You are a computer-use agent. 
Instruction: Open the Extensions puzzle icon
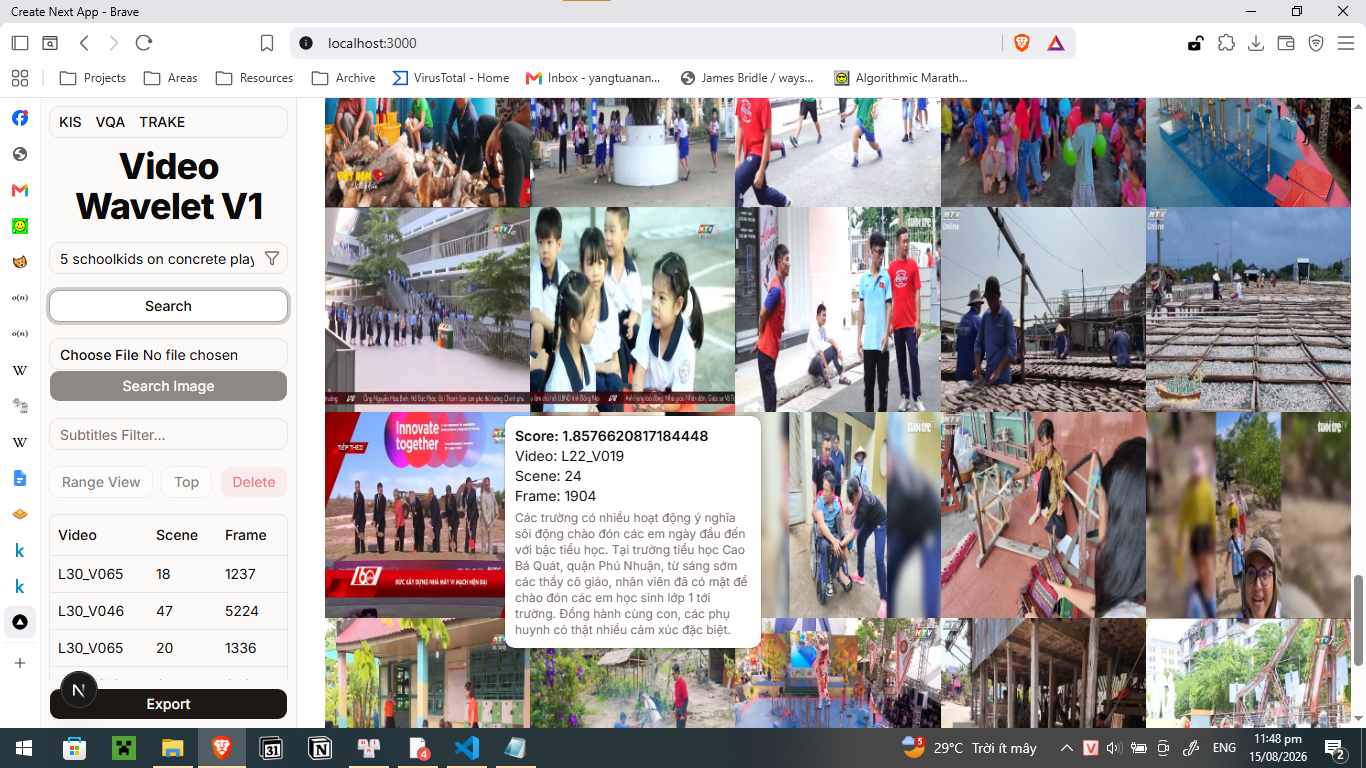point(1226,43)
